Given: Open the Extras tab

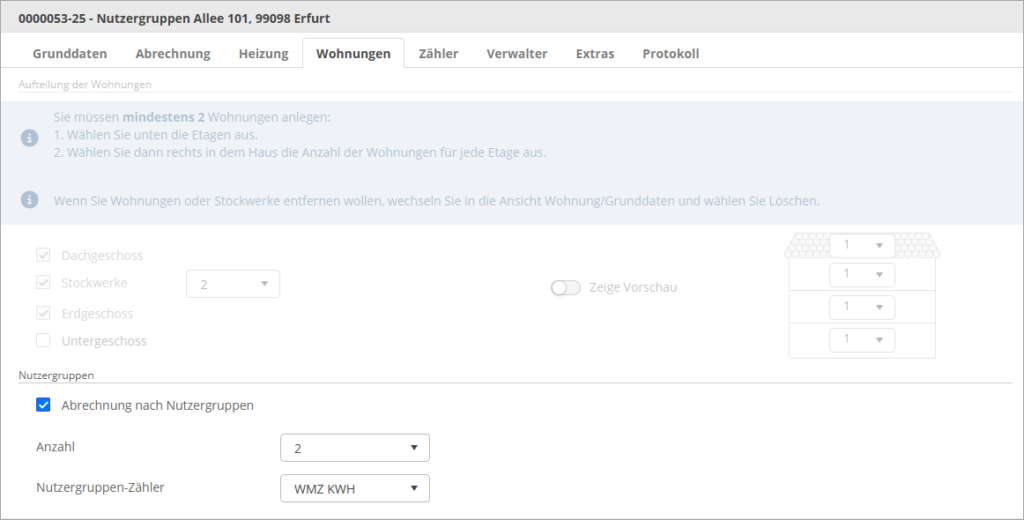Looking at the screenshot, I should (x=595, y=54).
